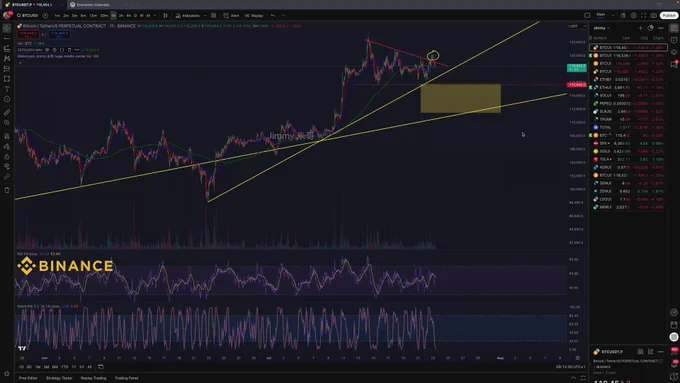Select the TOTAL row in watchlist
This screenshot has height=383, width=680.
(628, 128)
